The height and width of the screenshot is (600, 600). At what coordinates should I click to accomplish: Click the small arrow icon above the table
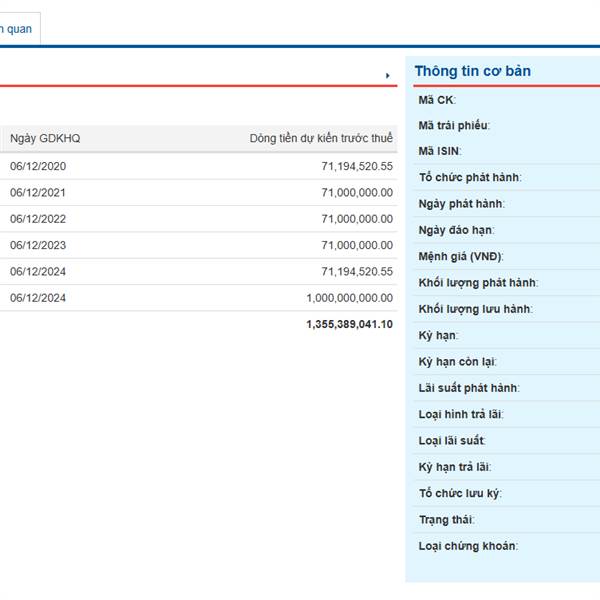(387, 75)
